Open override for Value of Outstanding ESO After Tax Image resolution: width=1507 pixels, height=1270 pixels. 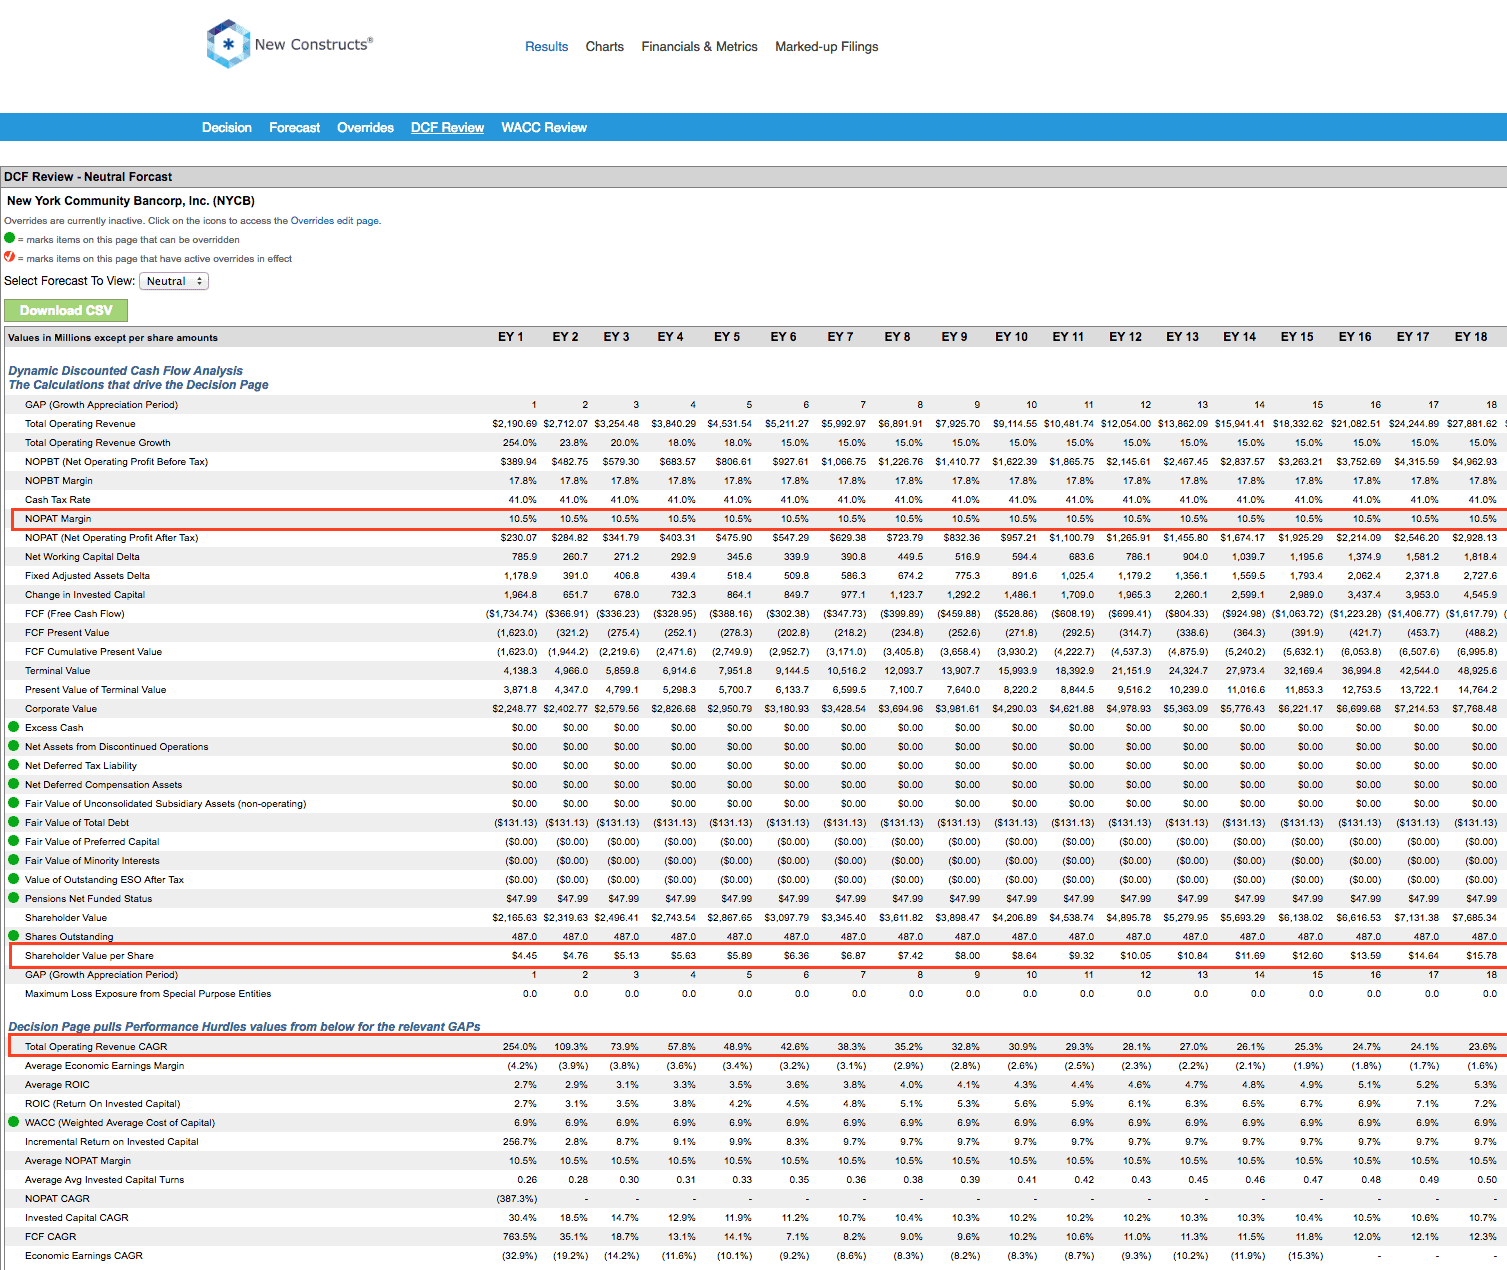14,879
